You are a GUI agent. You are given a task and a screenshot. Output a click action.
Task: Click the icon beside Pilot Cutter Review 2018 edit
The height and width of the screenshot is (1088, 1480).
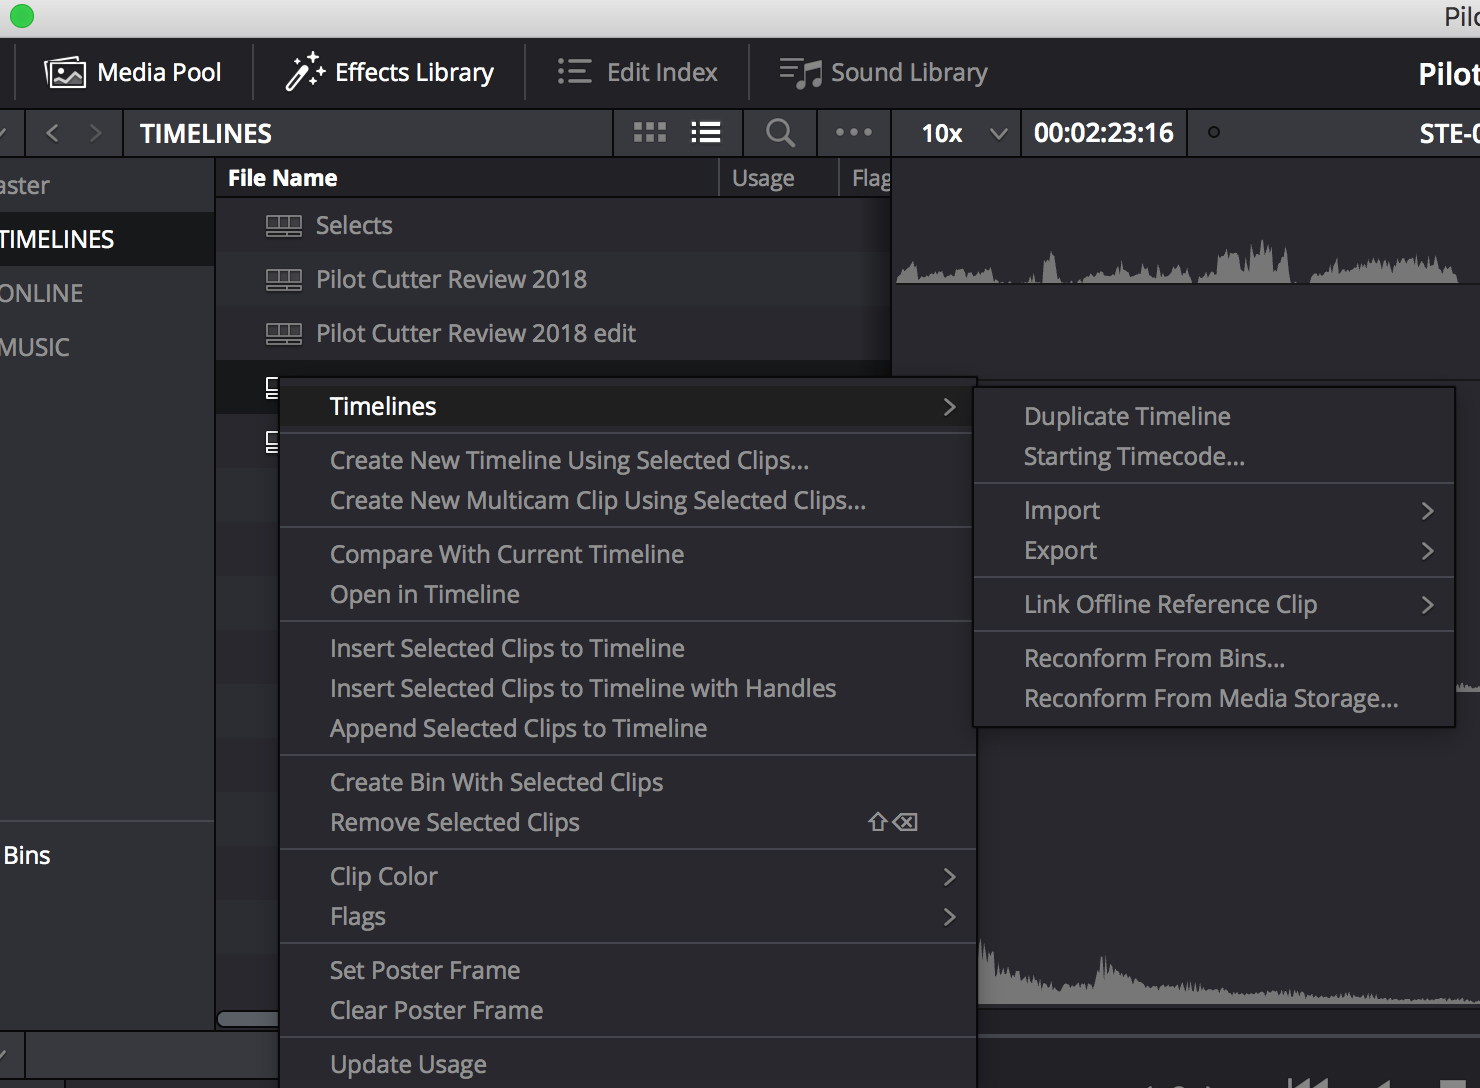pyautogui.click(x=284, y=334)
